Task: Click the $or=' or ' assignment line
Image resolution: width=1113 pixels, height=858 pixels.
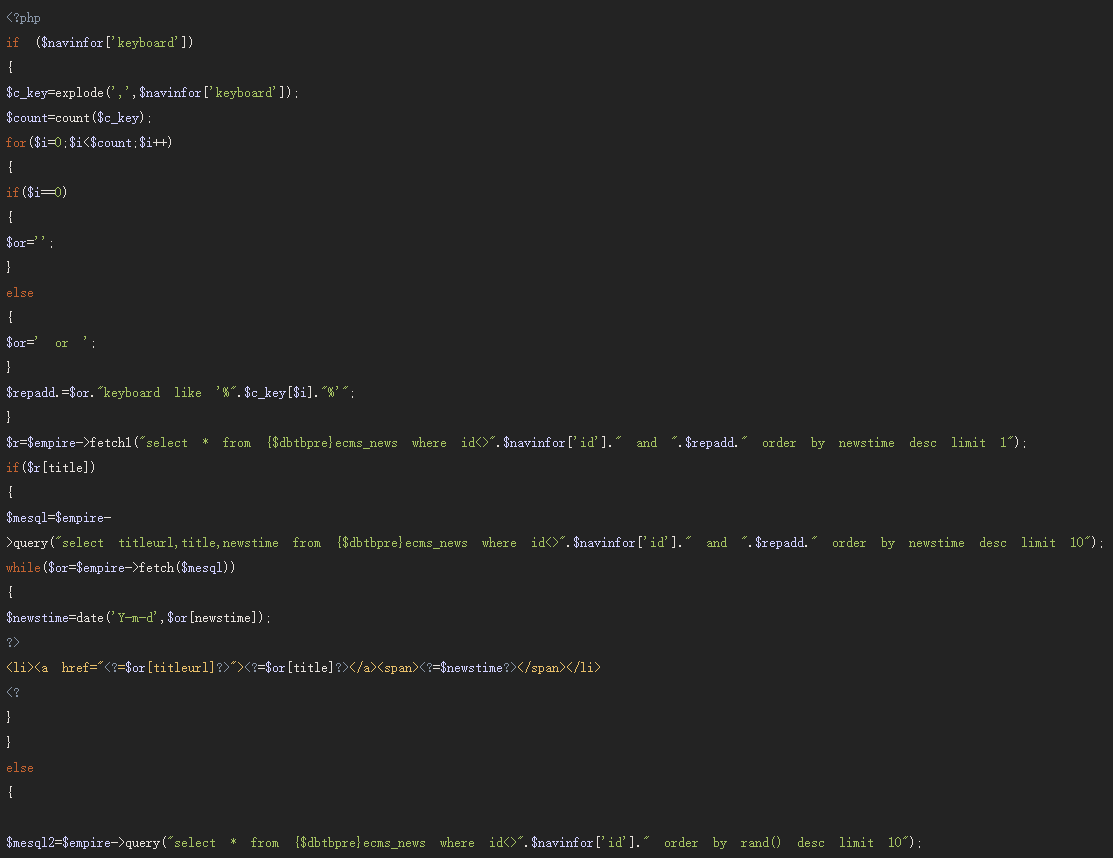Action: click(51, 343)
